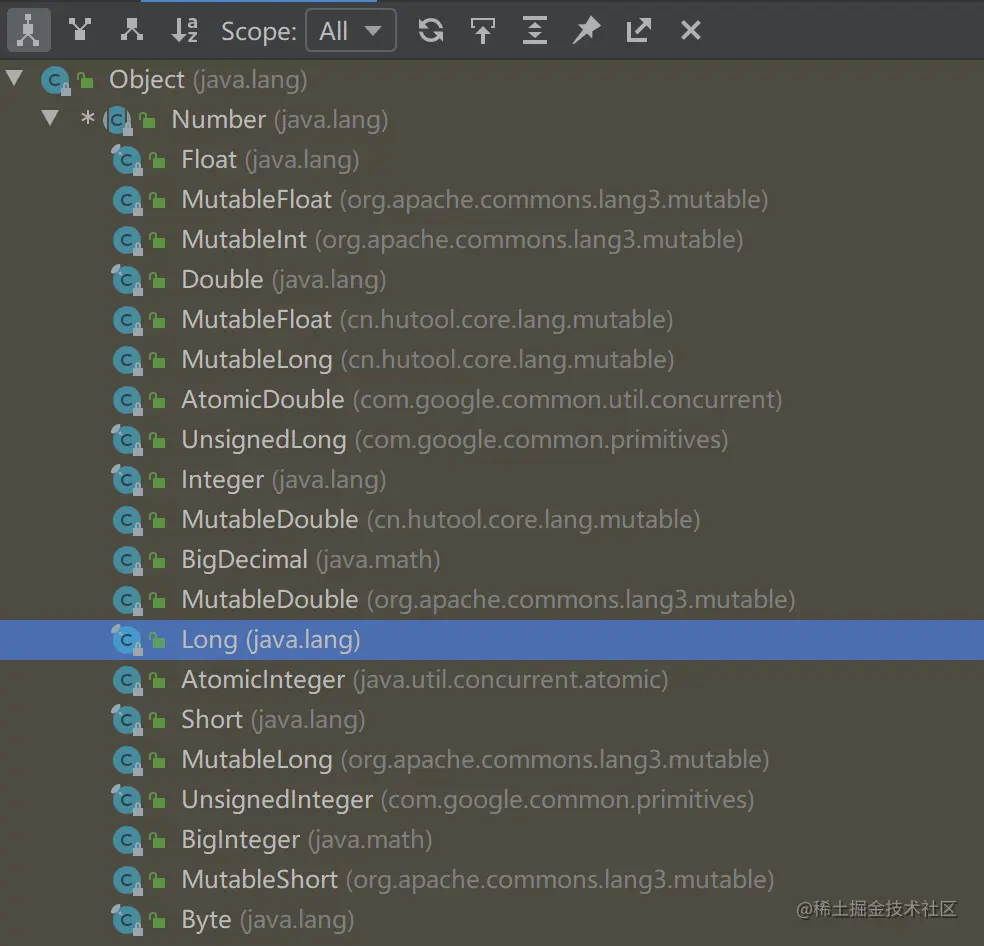
Task: Click the class icon beside Integer
Action: 127,480
